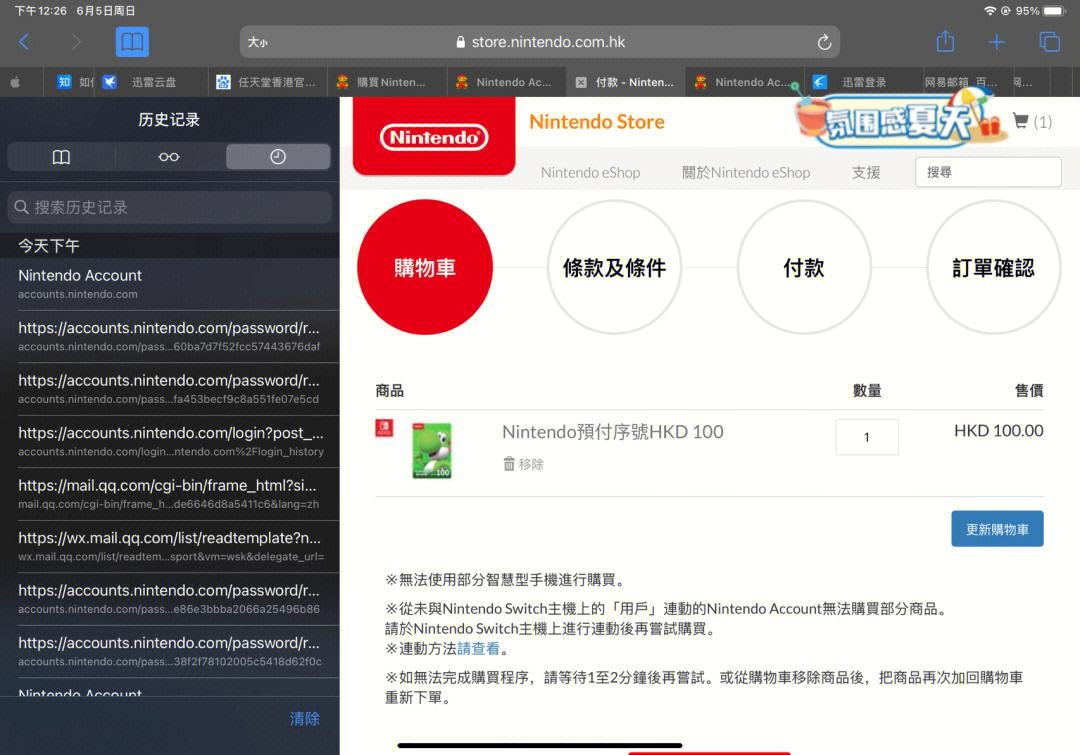The height and width of the screenshot is (755, 1080).
Task: Click the 更新購物車 button
Action: tap(997, 529)
